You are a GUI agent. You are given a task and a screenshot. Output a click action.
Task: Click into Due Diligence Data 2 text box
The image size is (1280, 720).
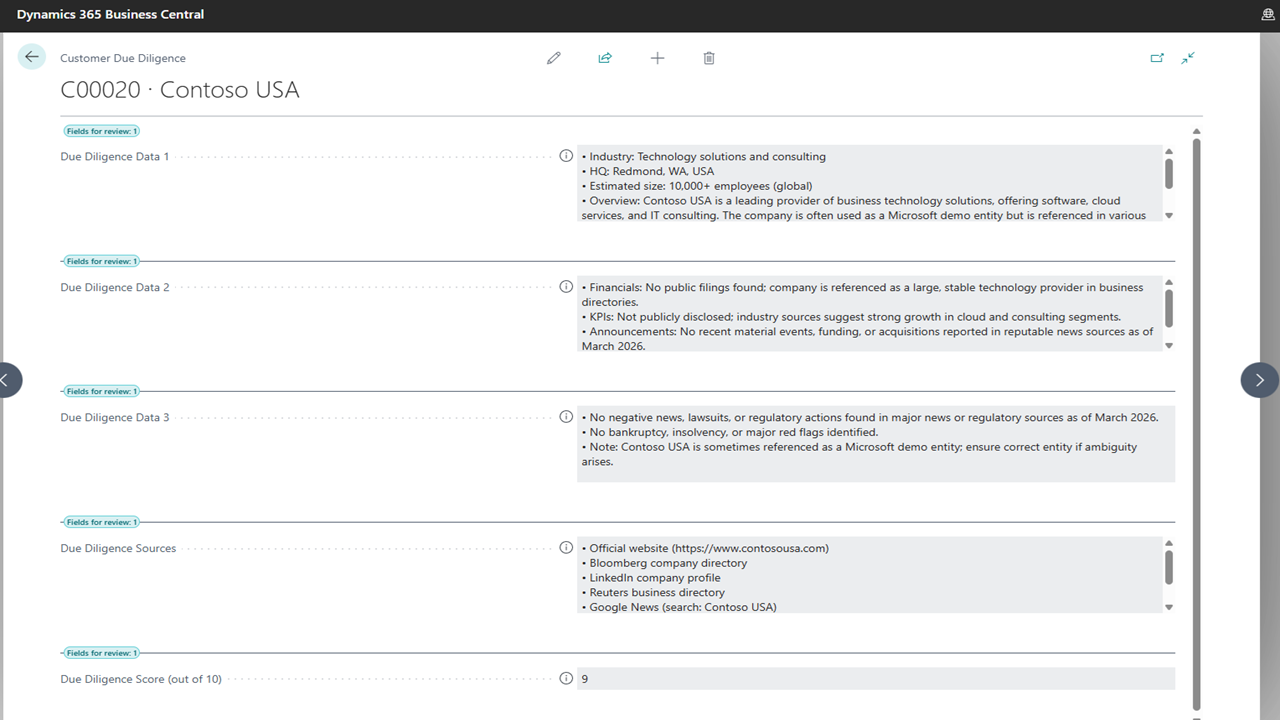869,314
